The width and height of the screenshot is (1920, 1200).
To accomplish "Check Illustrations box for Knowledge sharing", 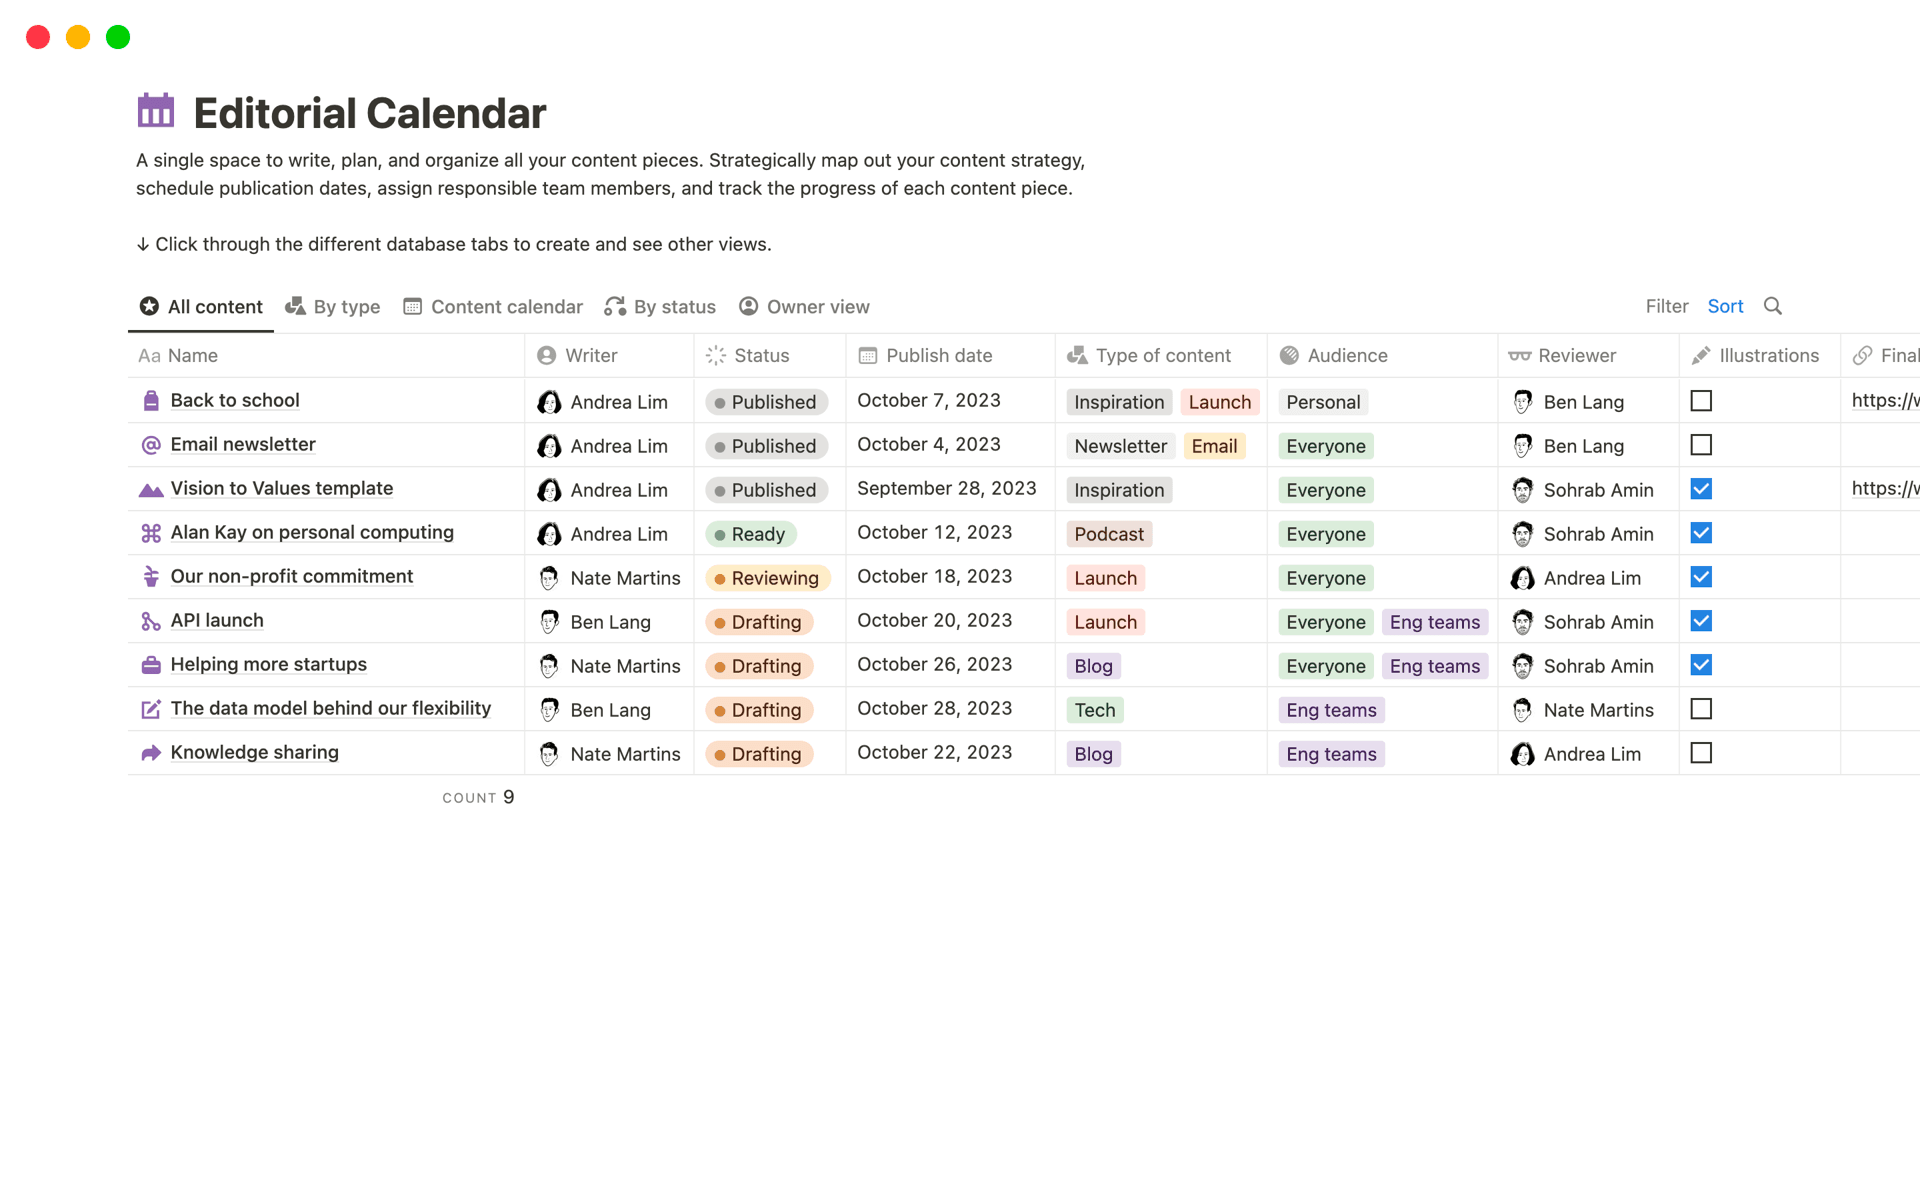I will pos(1701,753).
